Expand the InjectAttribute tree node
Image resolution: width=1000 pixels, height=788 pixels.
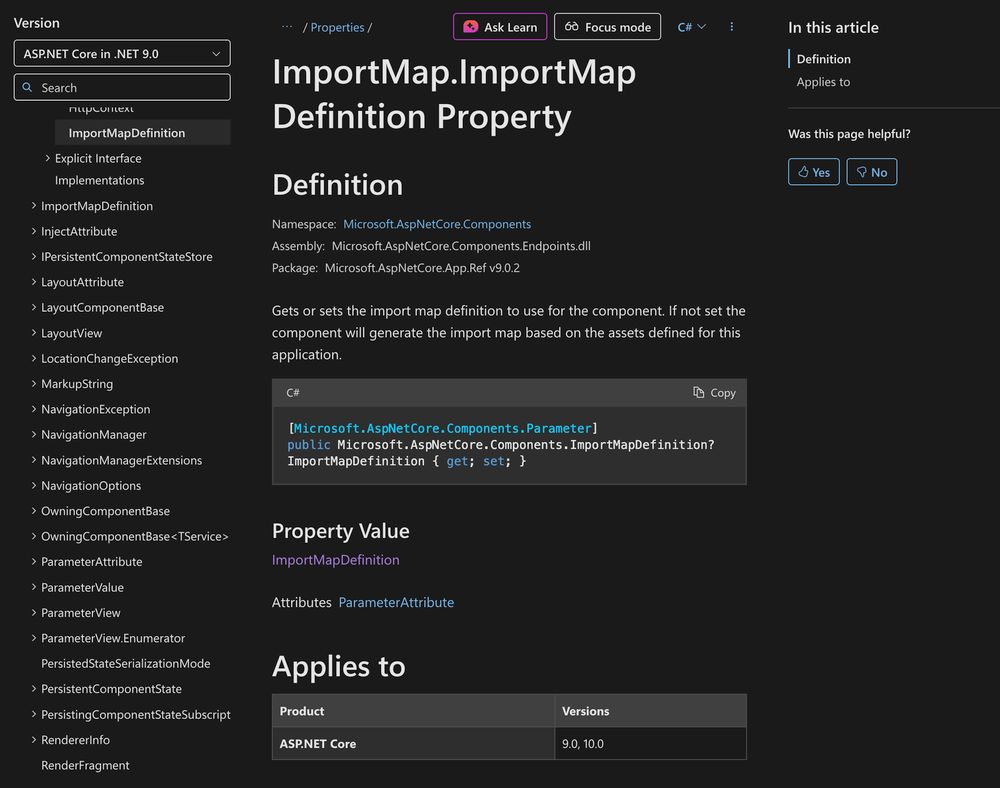(x=34, y=231)
